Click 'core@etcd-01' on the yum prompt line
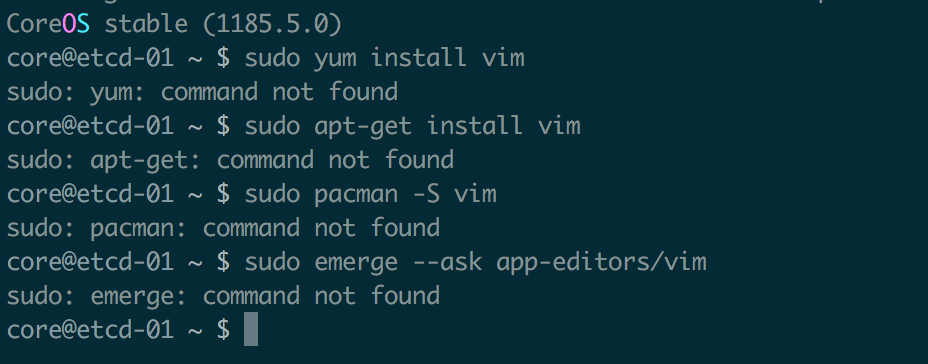Image resolution: width=928 pixels, height=364 pixels. [90, 59]
